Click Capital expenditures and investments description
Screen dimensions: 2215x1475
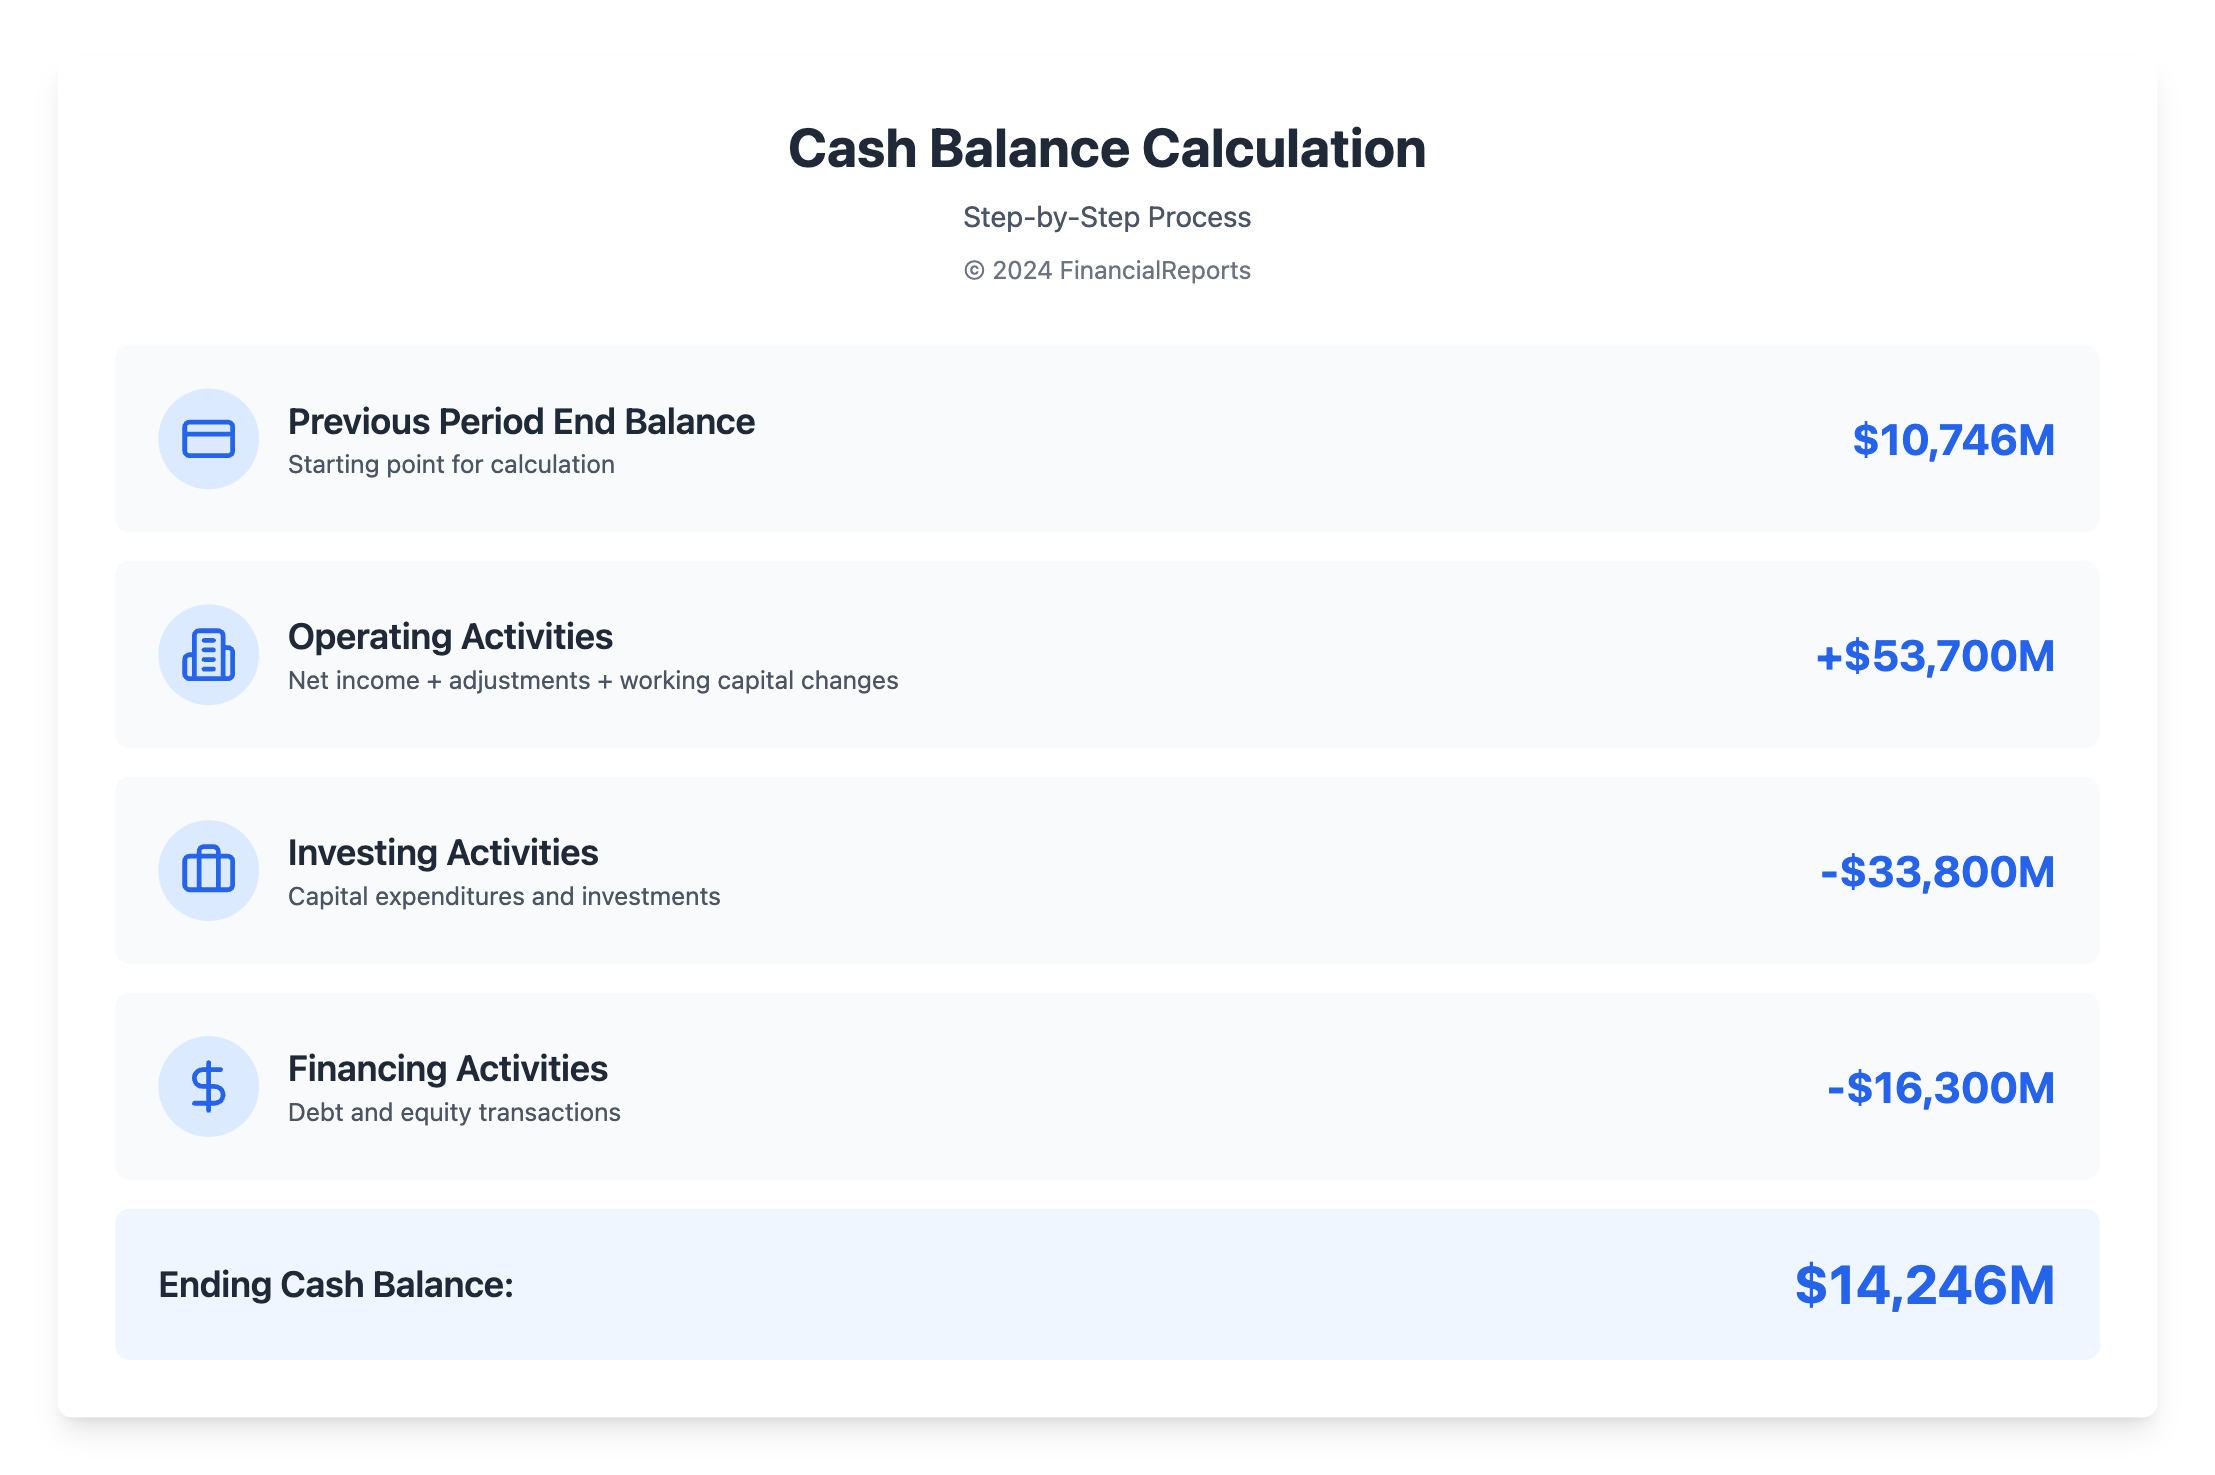pos(504,897)
